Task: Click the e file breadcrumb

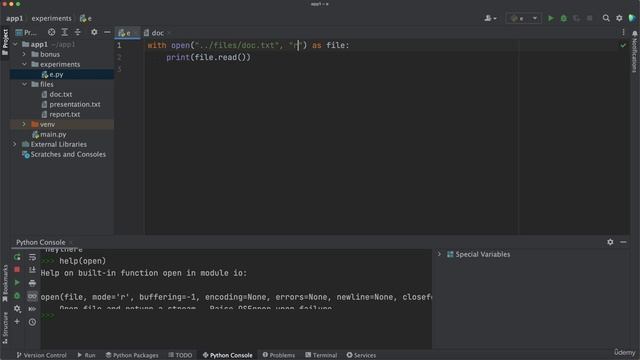Action: 86,18
